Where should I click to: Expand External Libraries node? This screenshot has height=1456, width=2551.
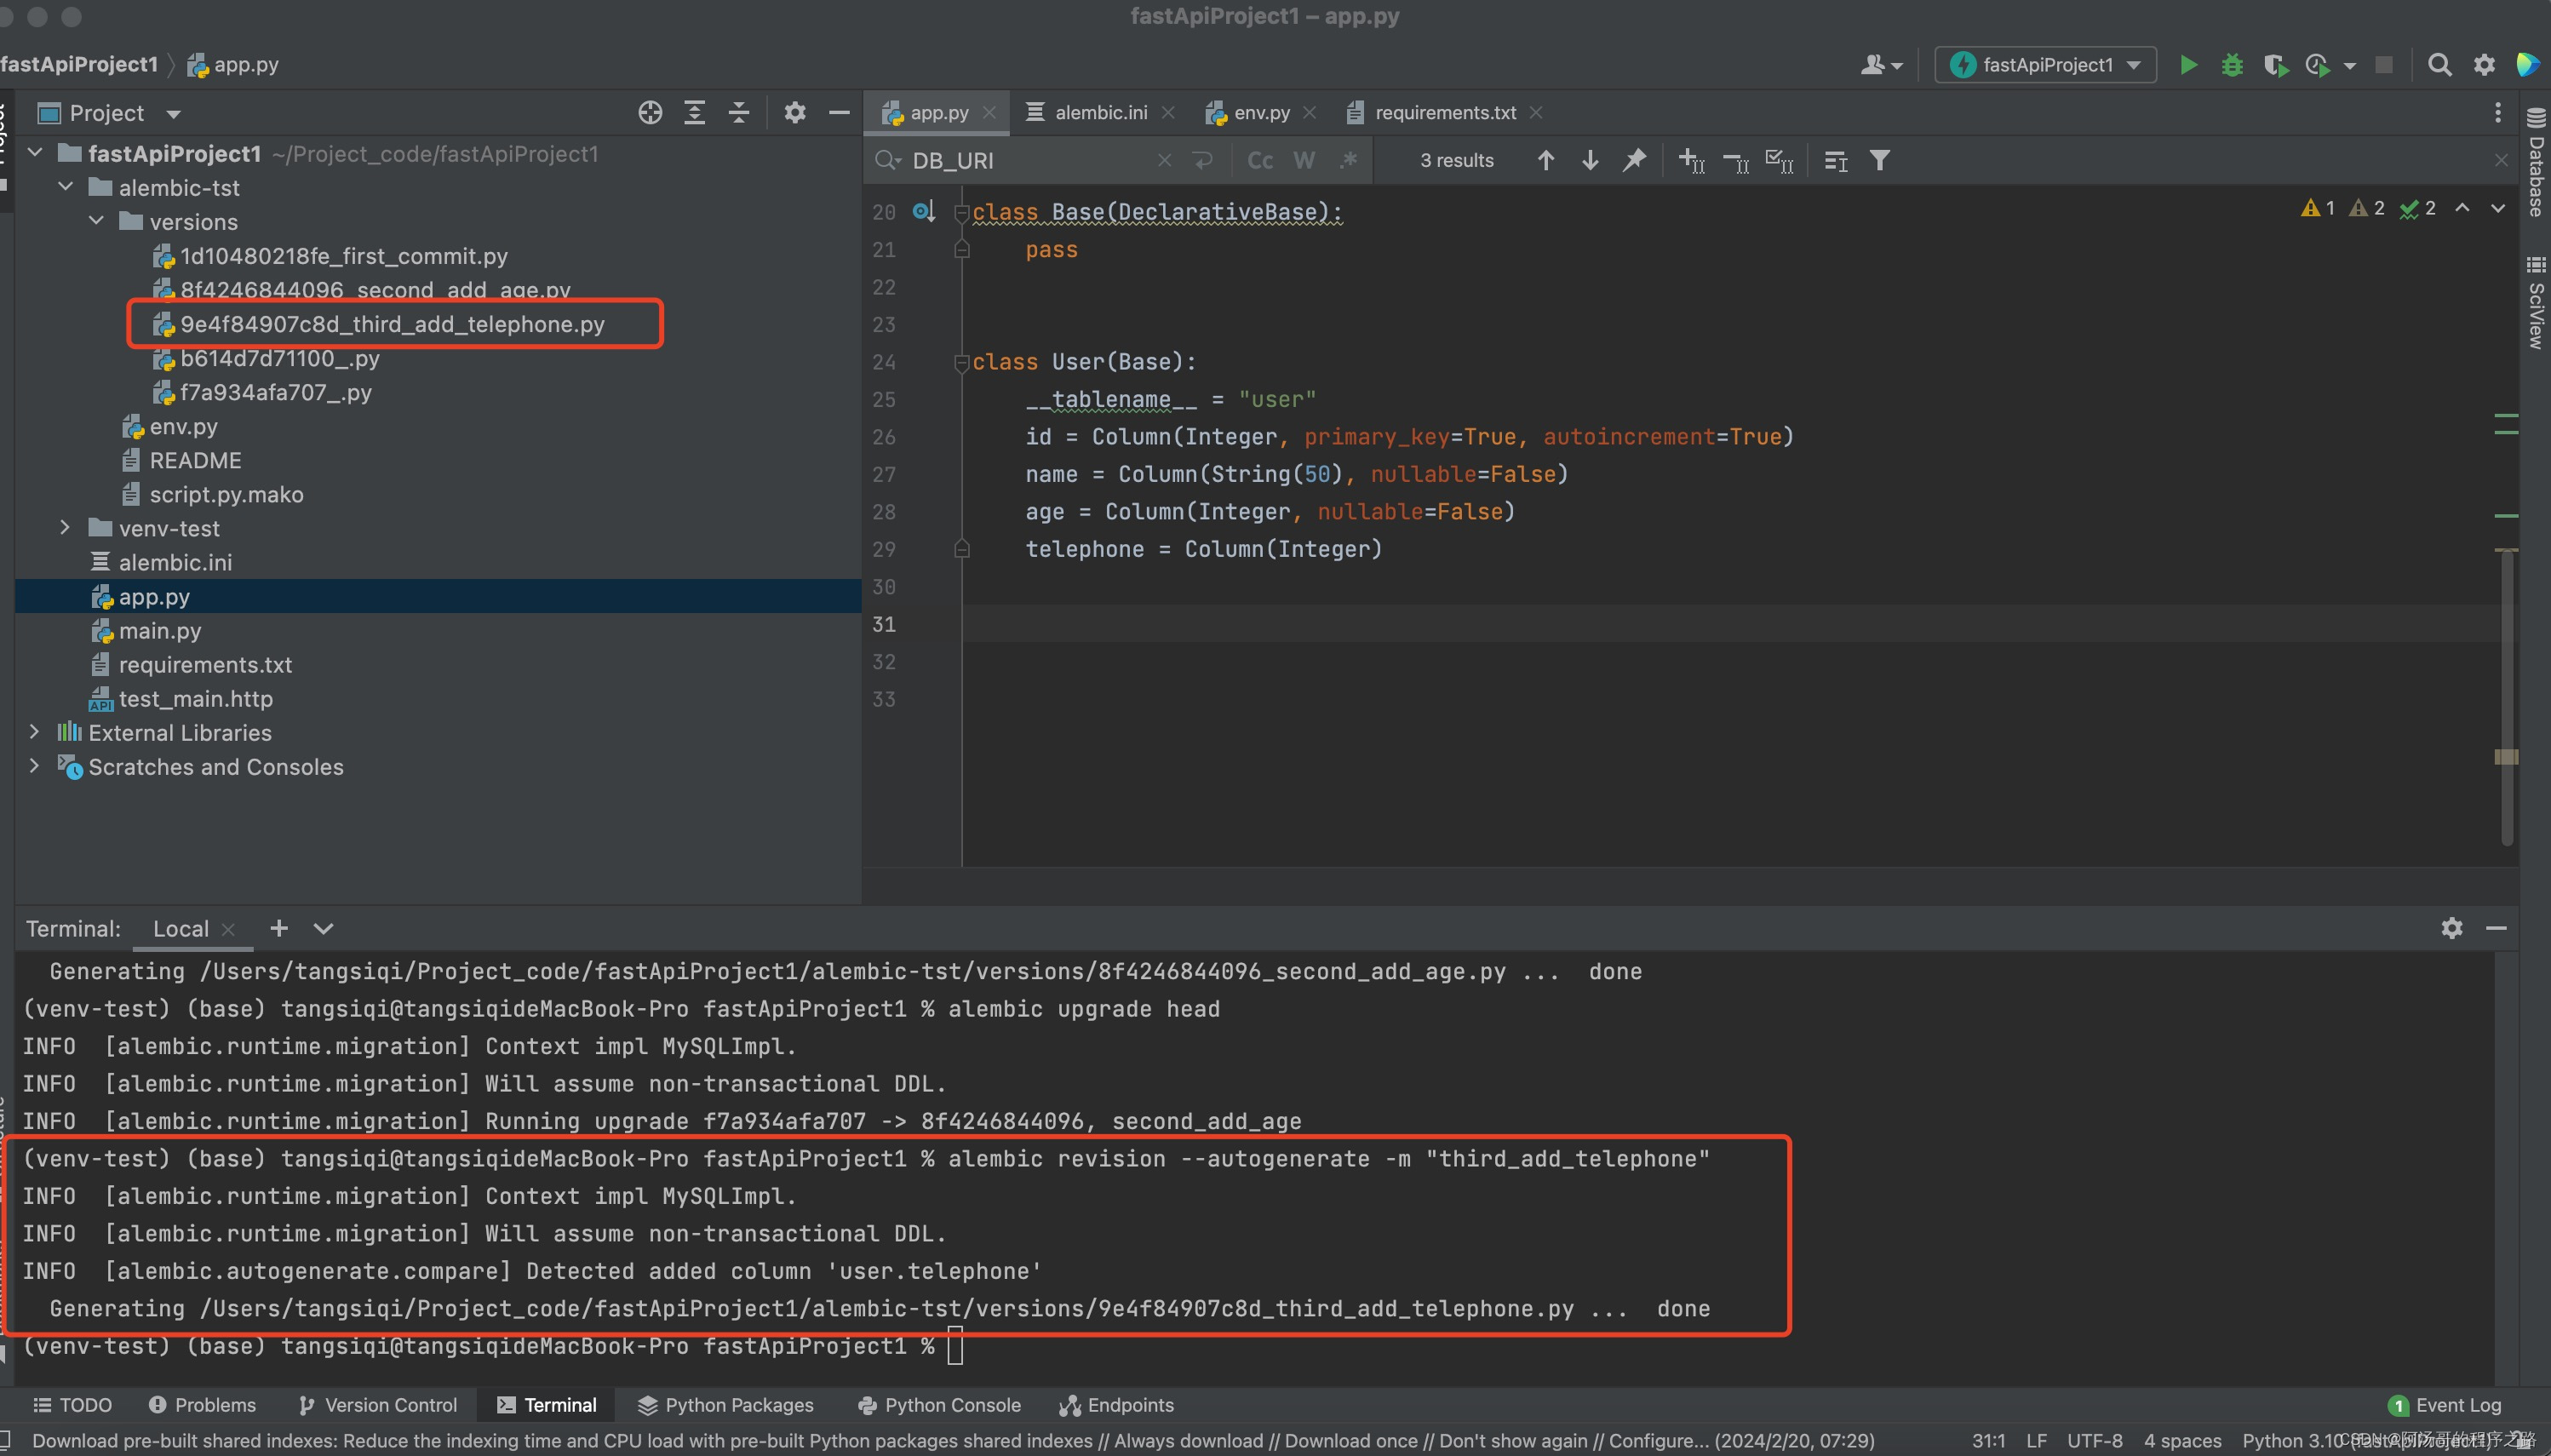36,732
